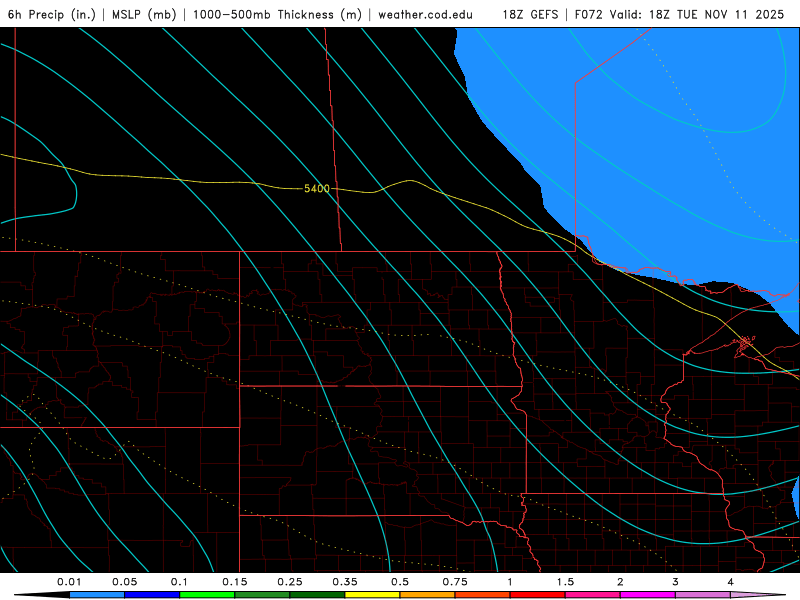Click the 0.75 legend value
The image size is (800, 600).
coord(455,582)
